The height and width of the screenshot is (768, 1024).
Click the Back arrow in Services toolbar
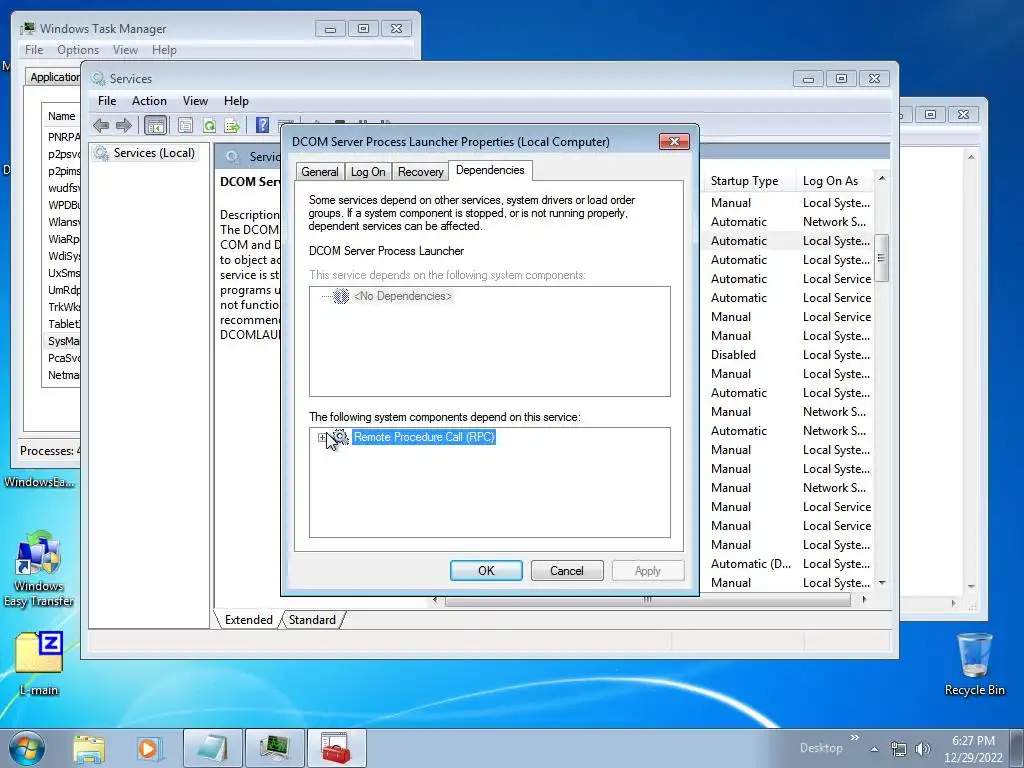click(101, 125)
